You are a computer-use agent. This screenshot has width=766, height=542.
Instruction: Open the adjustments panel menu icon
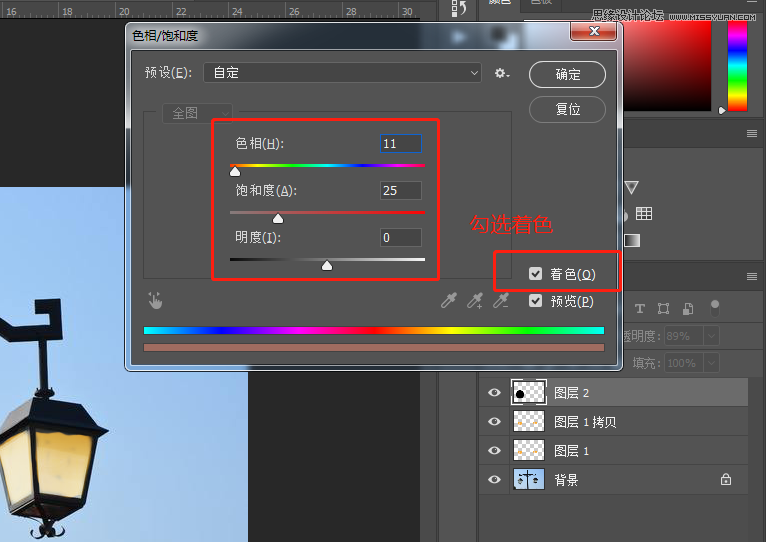pyautogui.click(x=752, y=133)
